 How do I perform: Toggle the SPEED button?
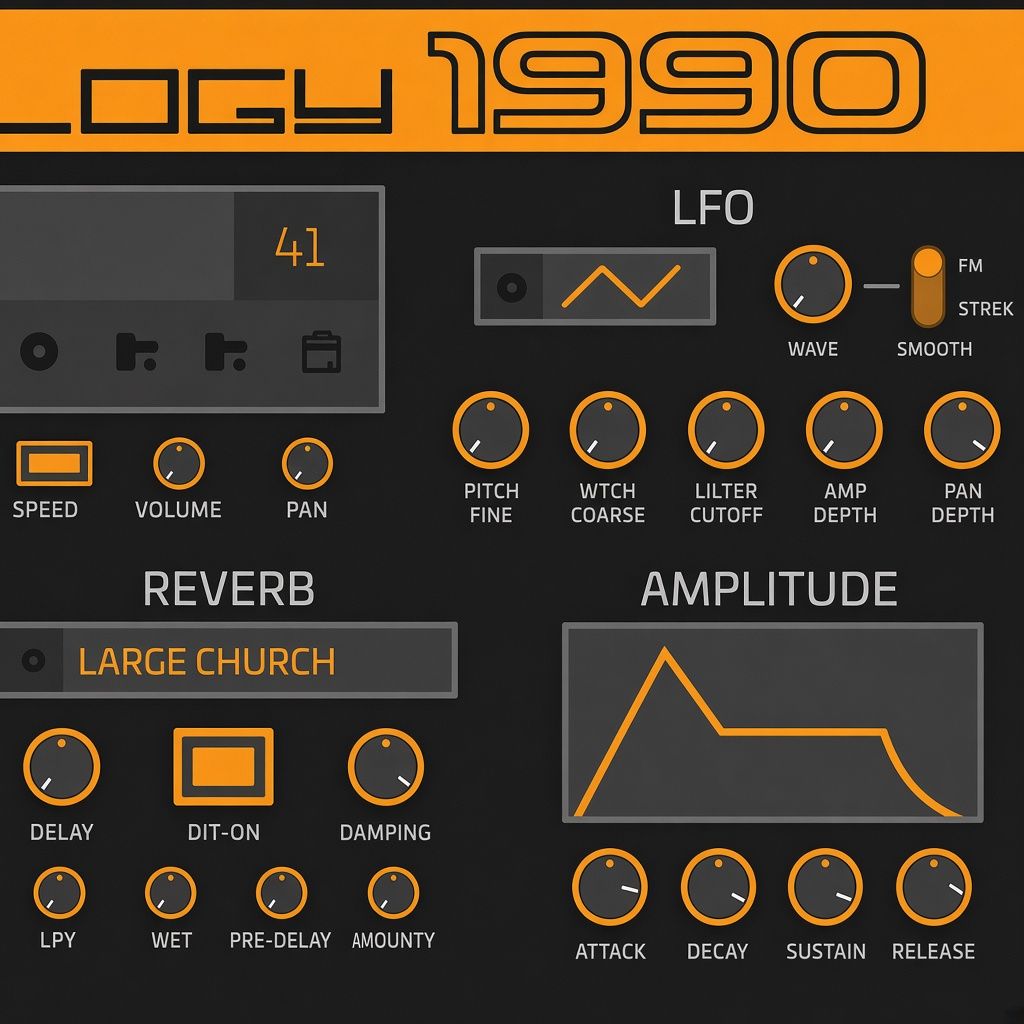pyautogui.click(x=54, y=464)
